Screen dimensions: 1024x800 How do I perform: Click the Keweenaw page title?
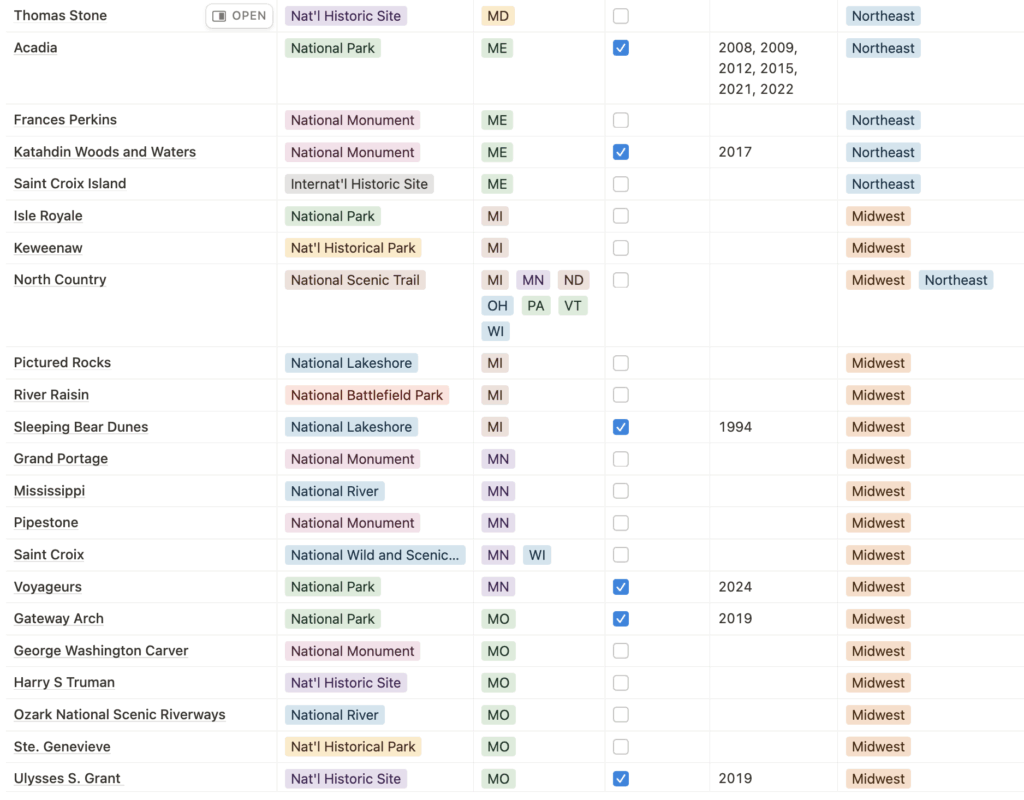[x=47, y=247]
